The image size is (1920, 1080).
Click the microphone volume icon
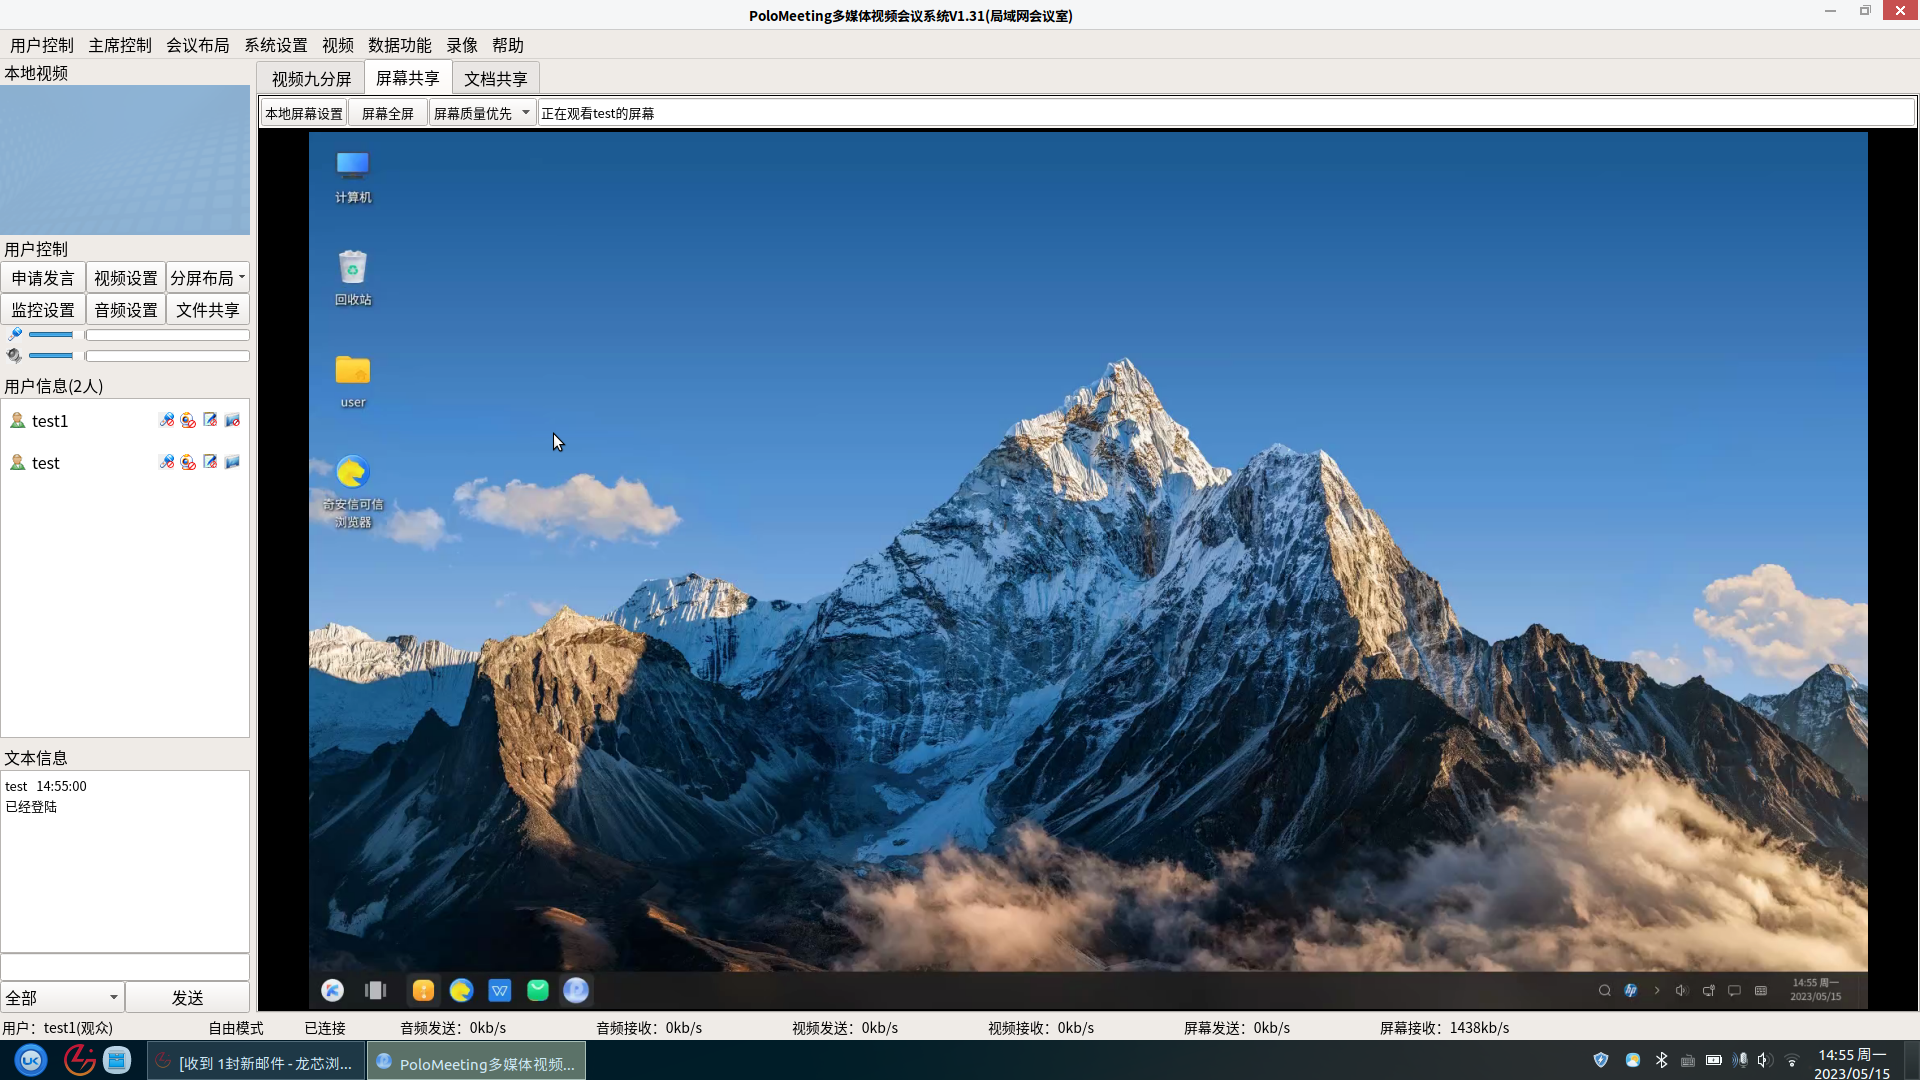[x=14, y=335]
